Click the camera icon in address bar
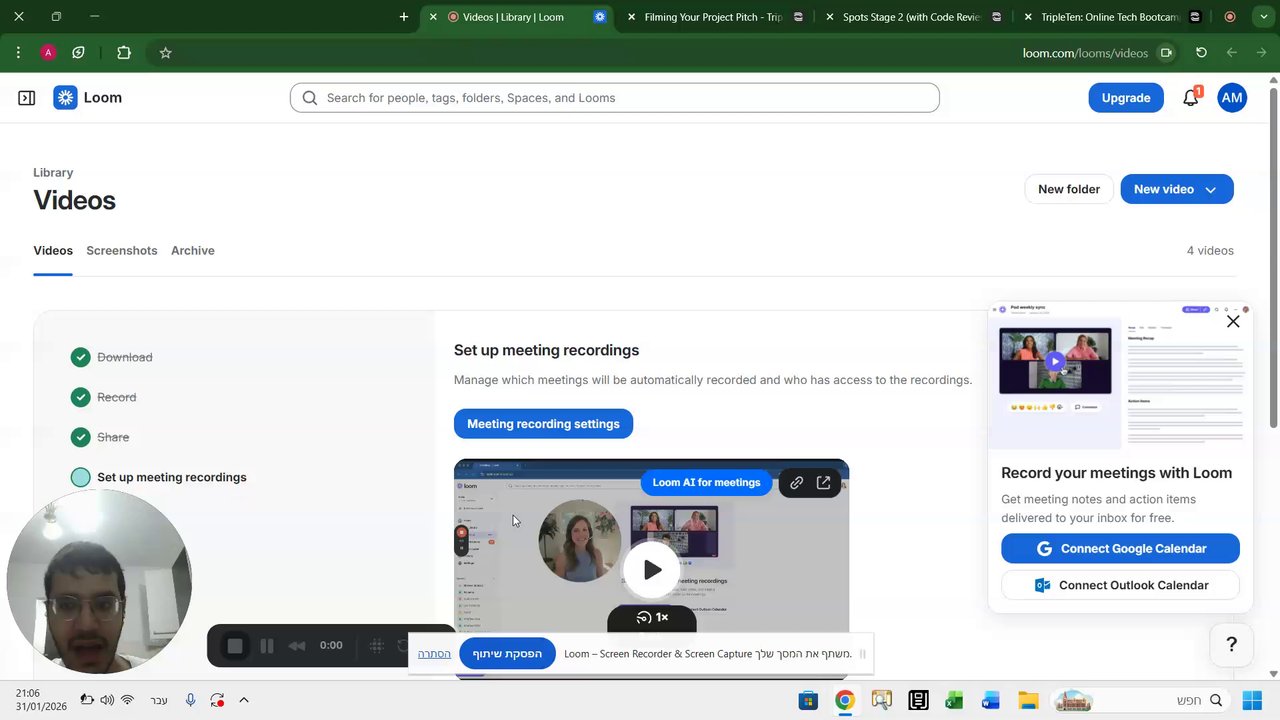This screenshot has width=1280, height=720. tap(1166, 53)
